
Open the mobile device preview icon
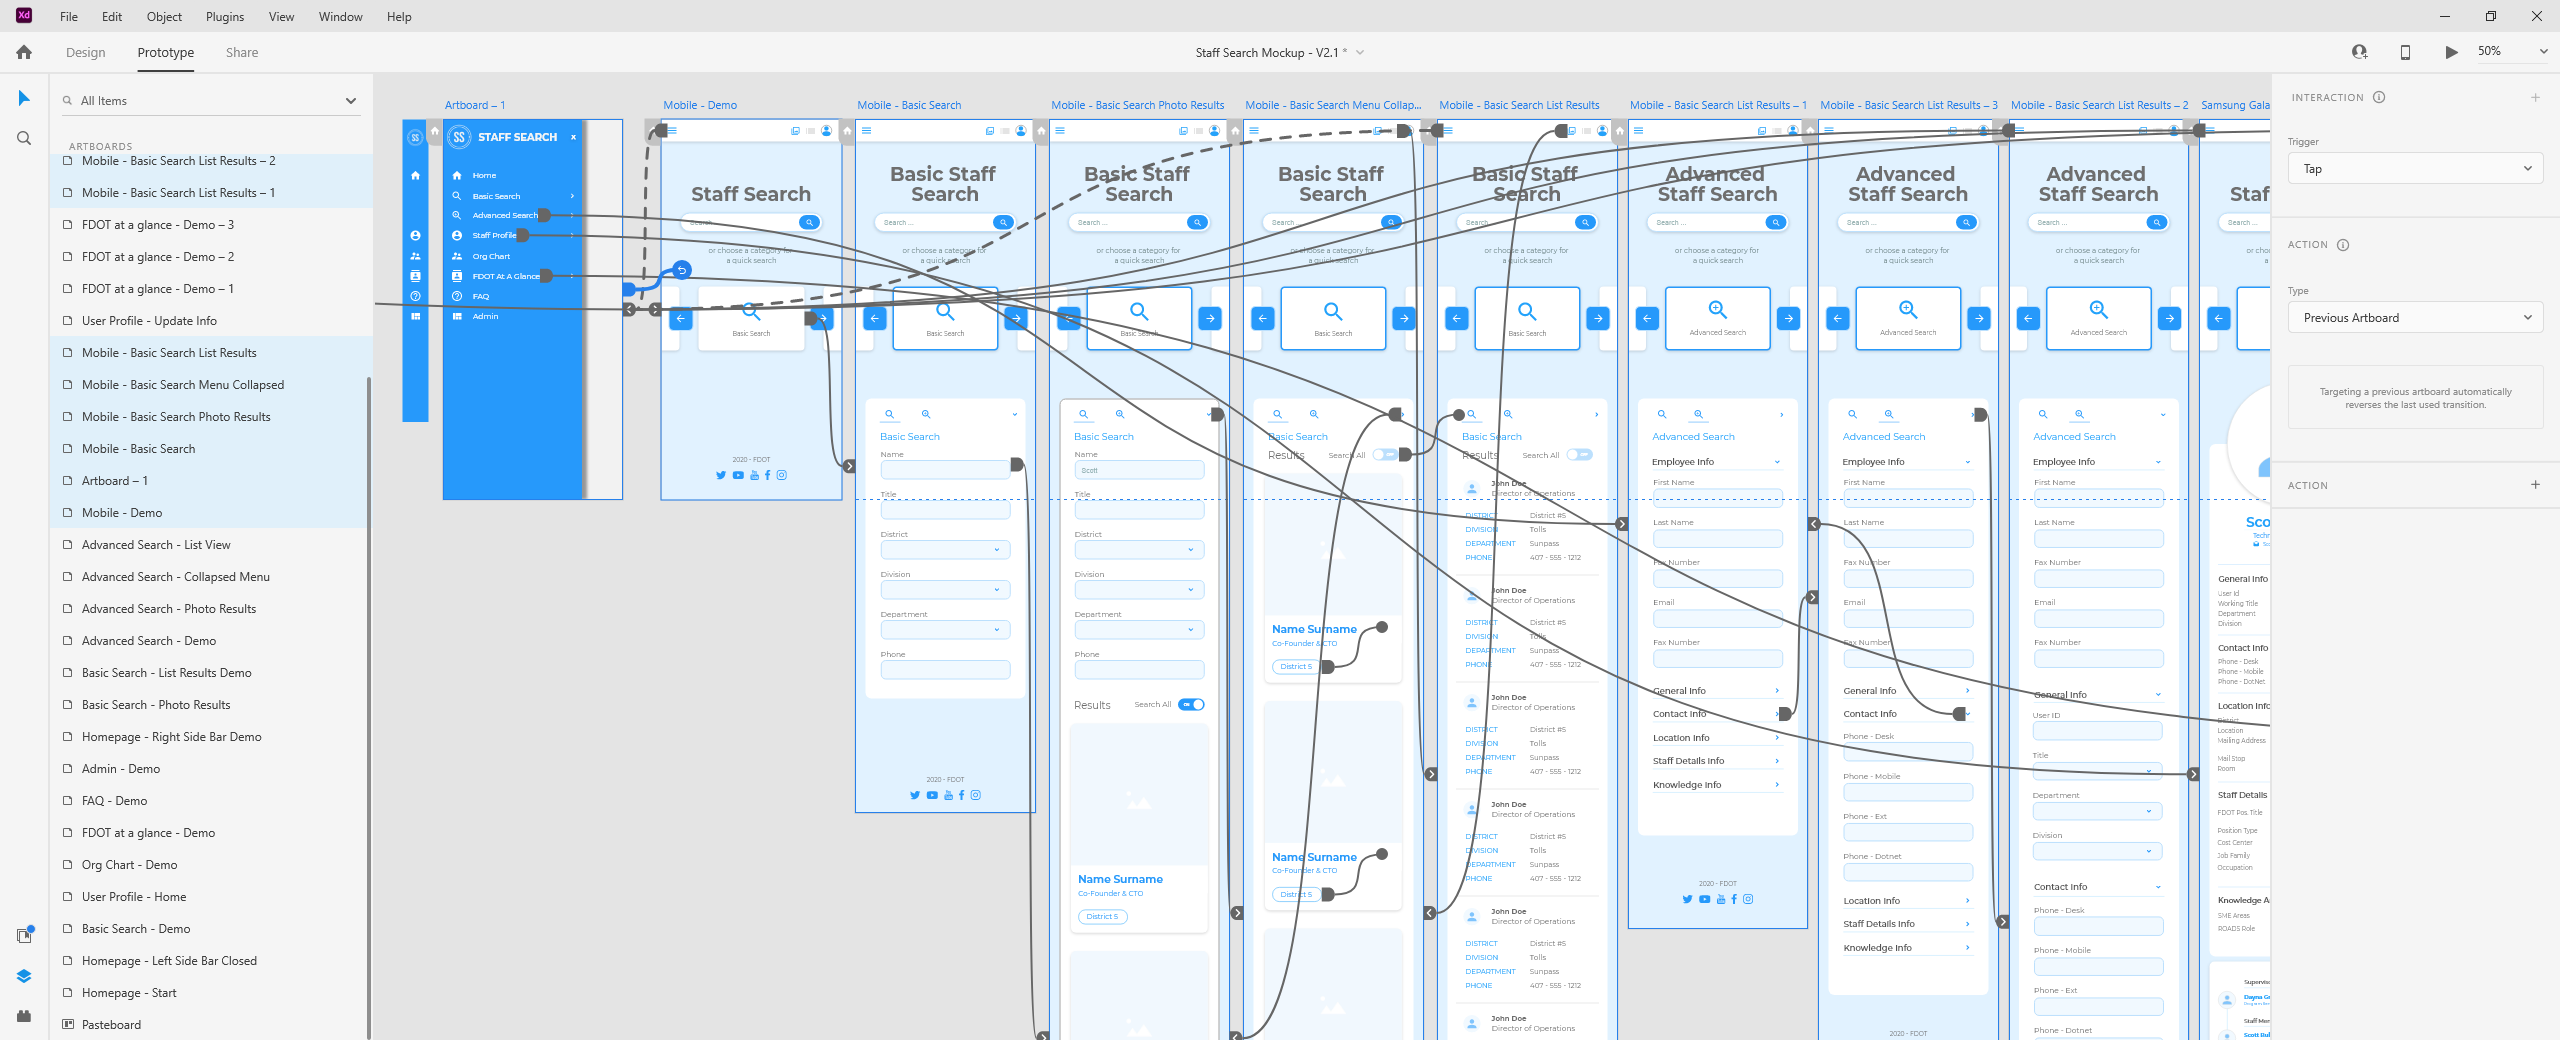pos(2405,52)
